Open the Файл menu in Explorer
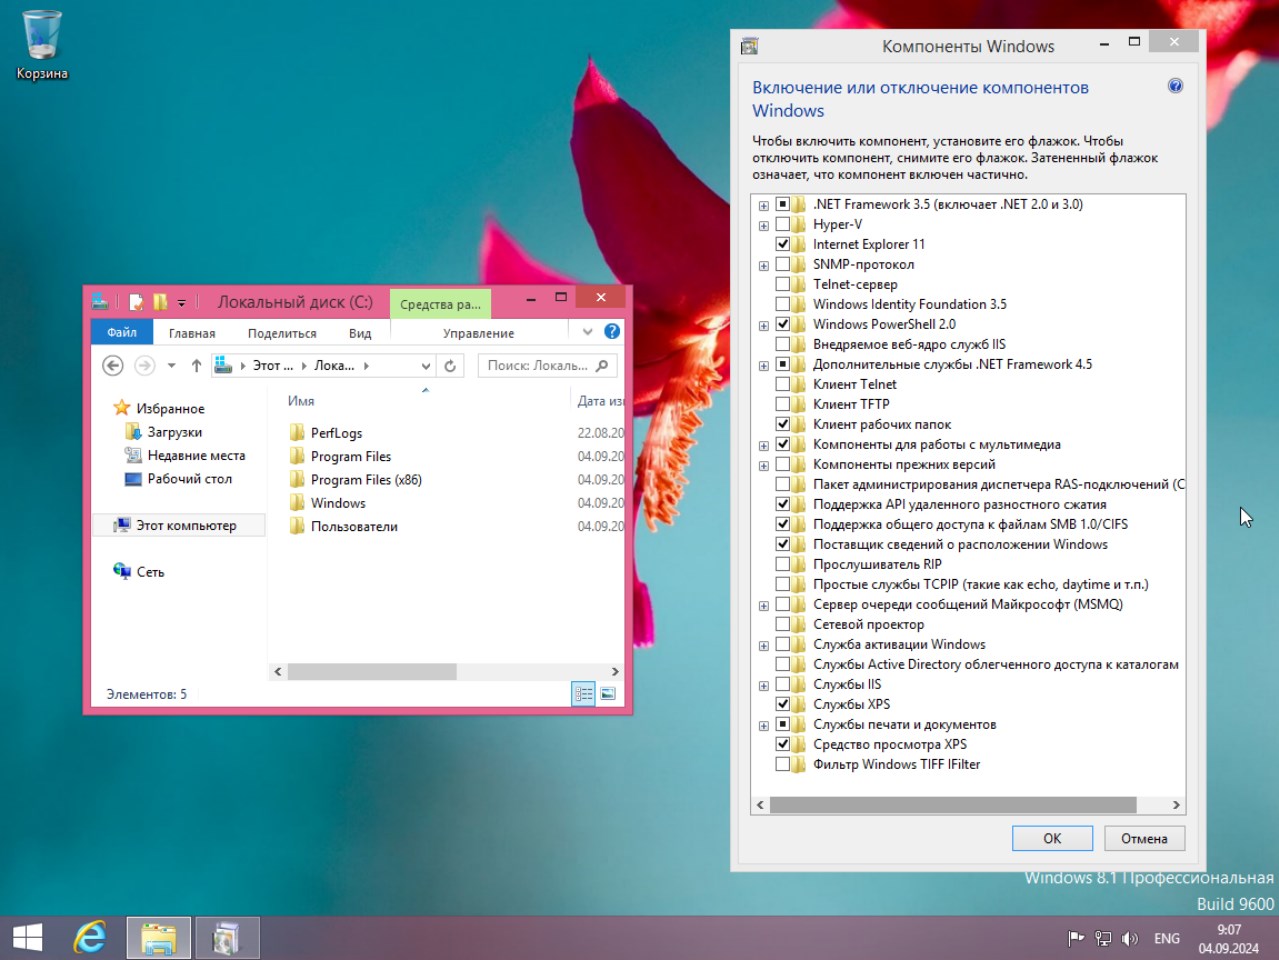The height and width of the screenshot is (960, 1279). pos(122,332)
